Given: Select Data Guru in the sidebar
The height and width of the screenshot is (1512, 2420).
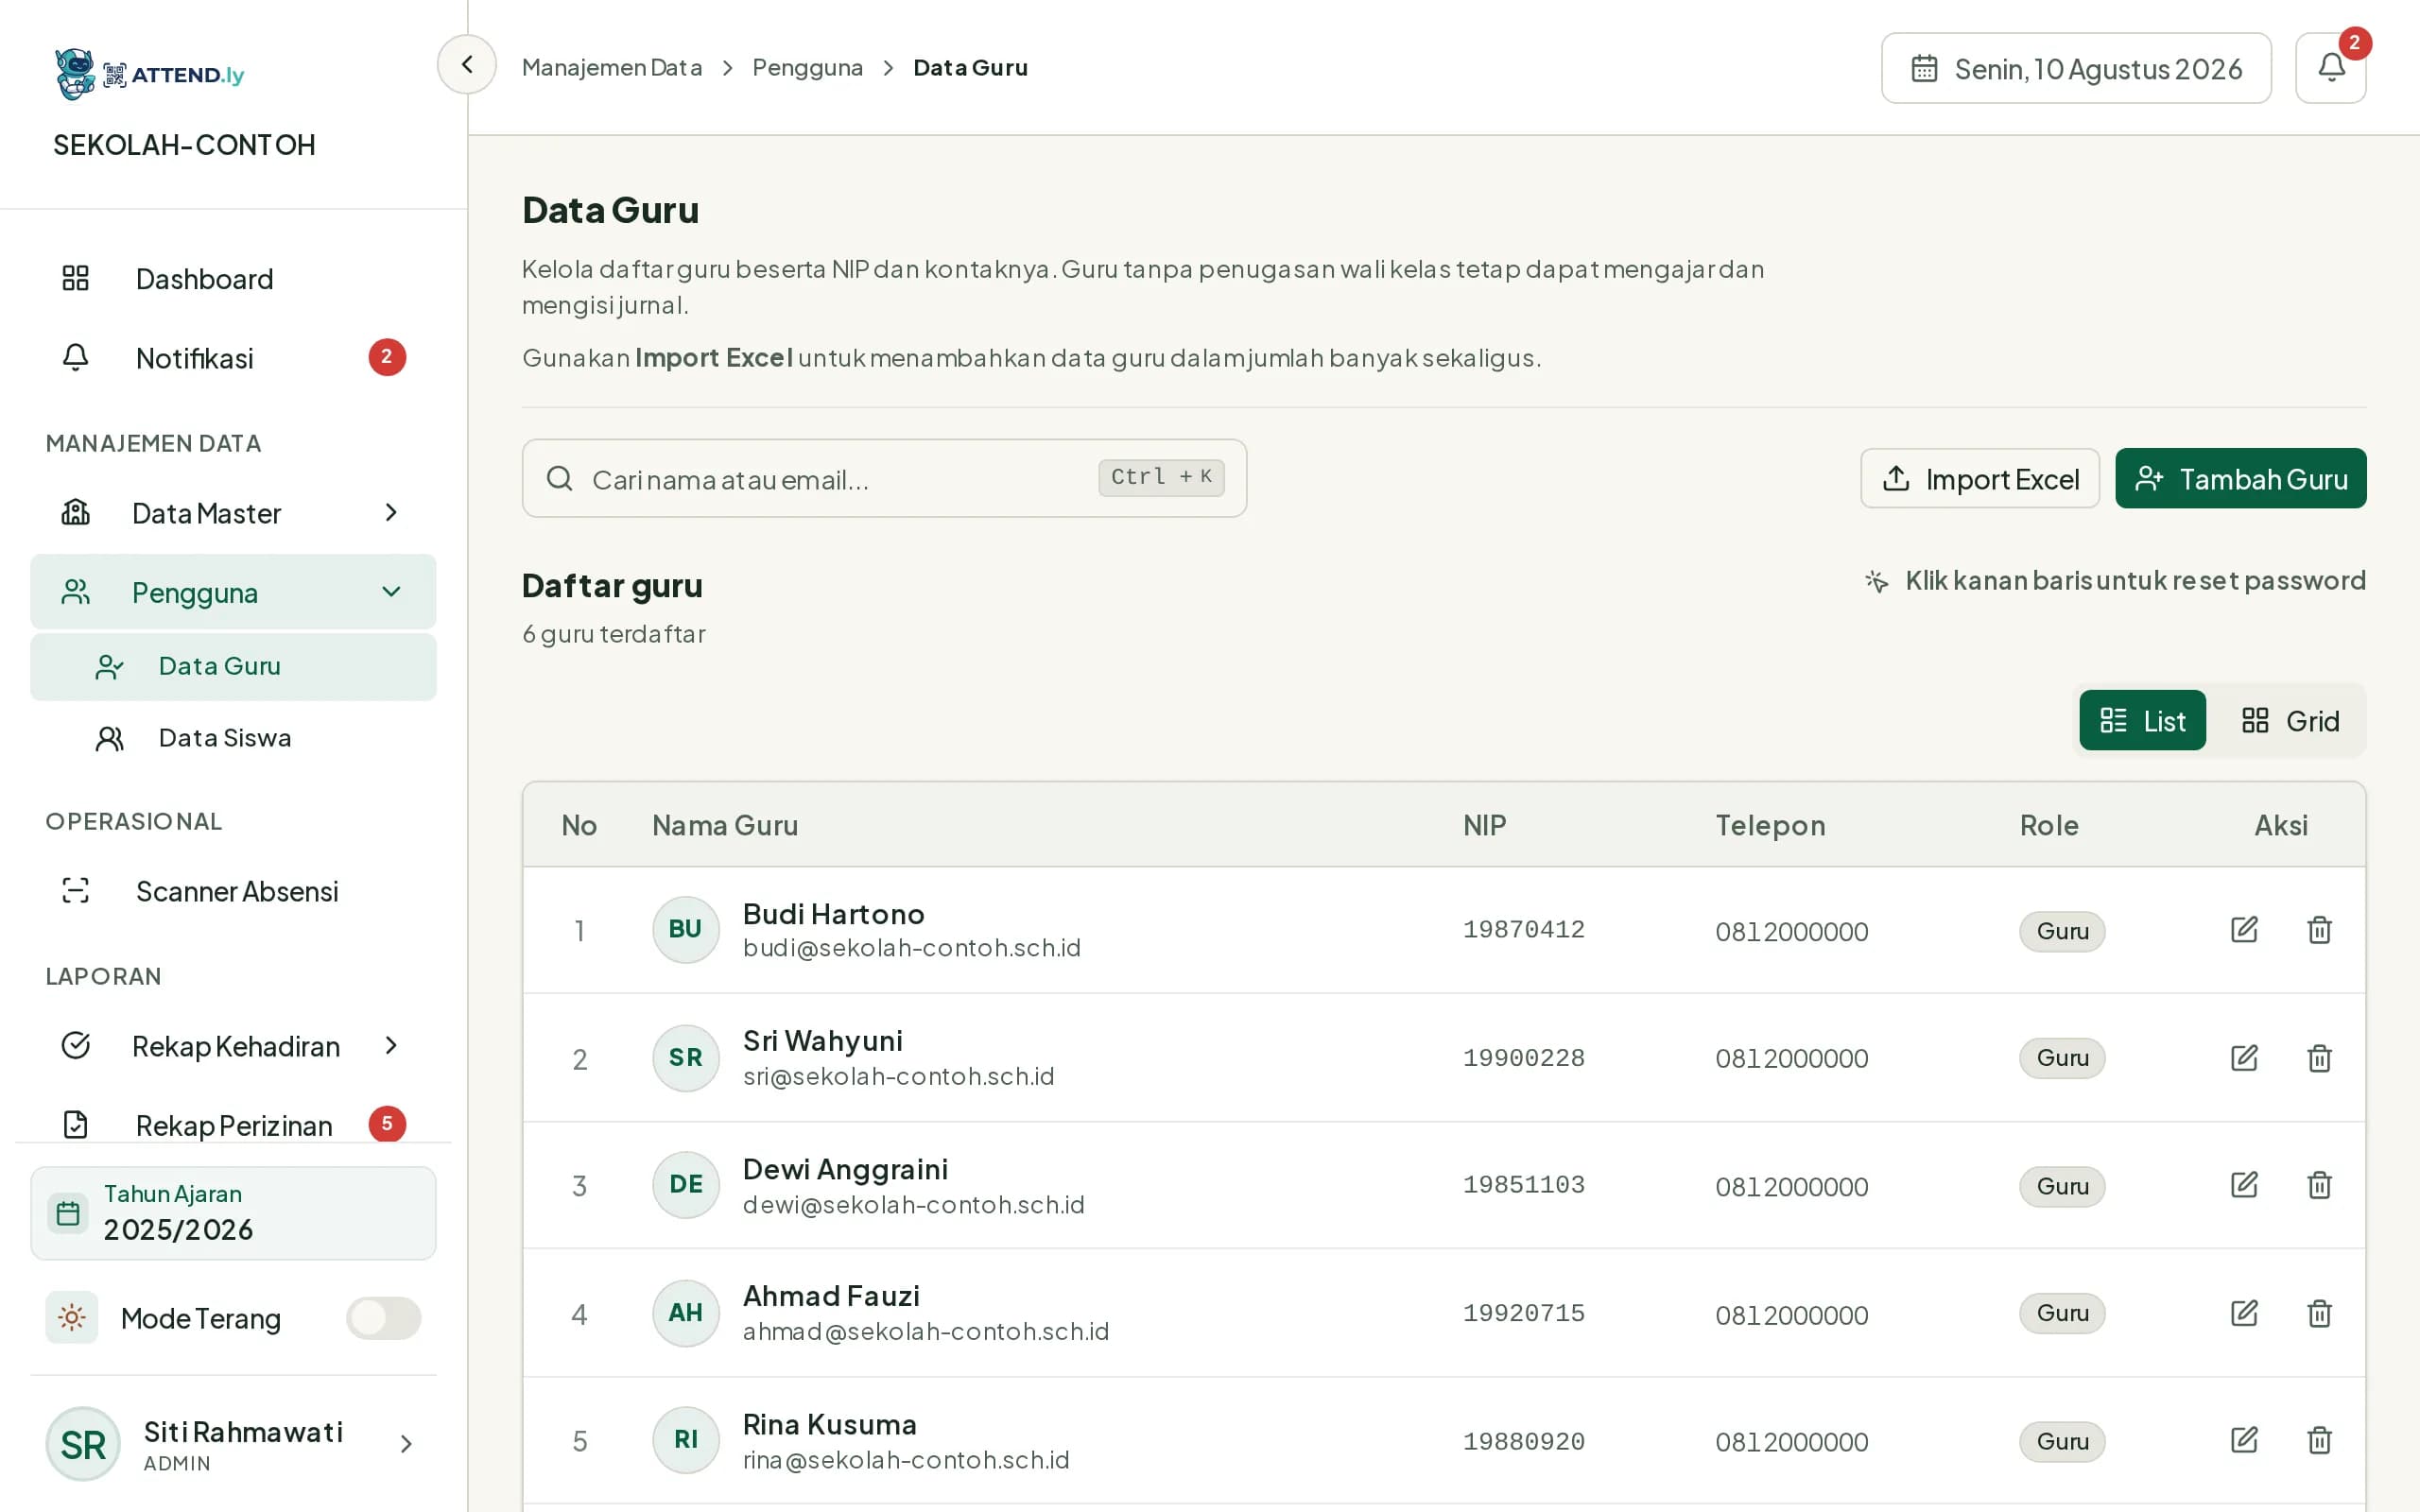Looking at the screenshot, I should [x=233, y=666].
